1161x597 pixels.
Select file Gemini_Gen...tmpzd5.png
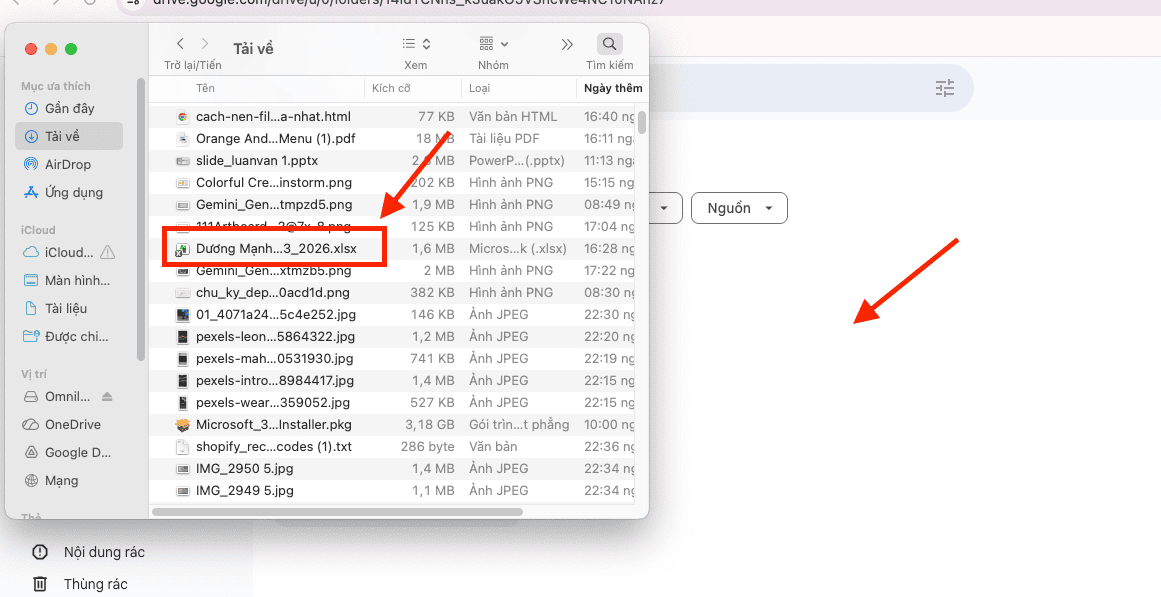tap(274, 204)
